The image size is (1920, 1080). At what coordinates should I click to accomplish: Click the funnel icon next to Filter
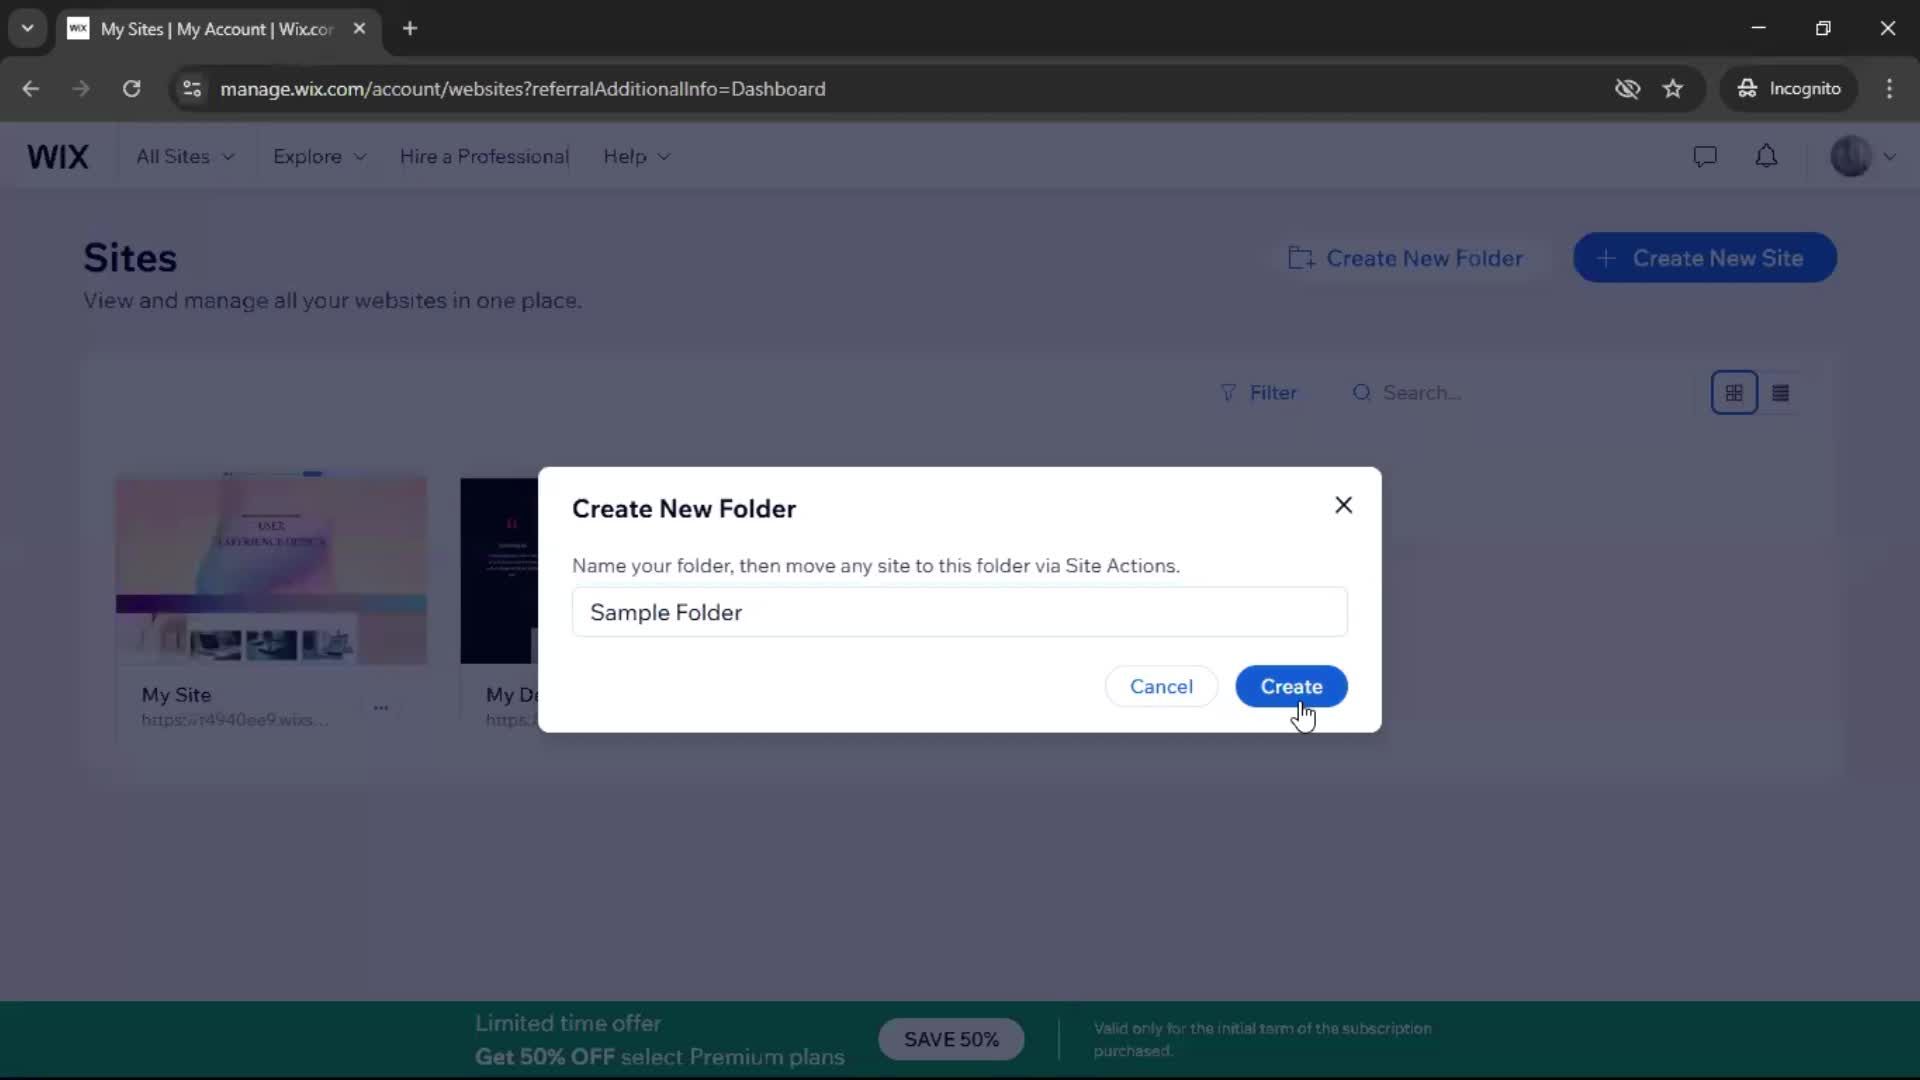(1228, 393)
